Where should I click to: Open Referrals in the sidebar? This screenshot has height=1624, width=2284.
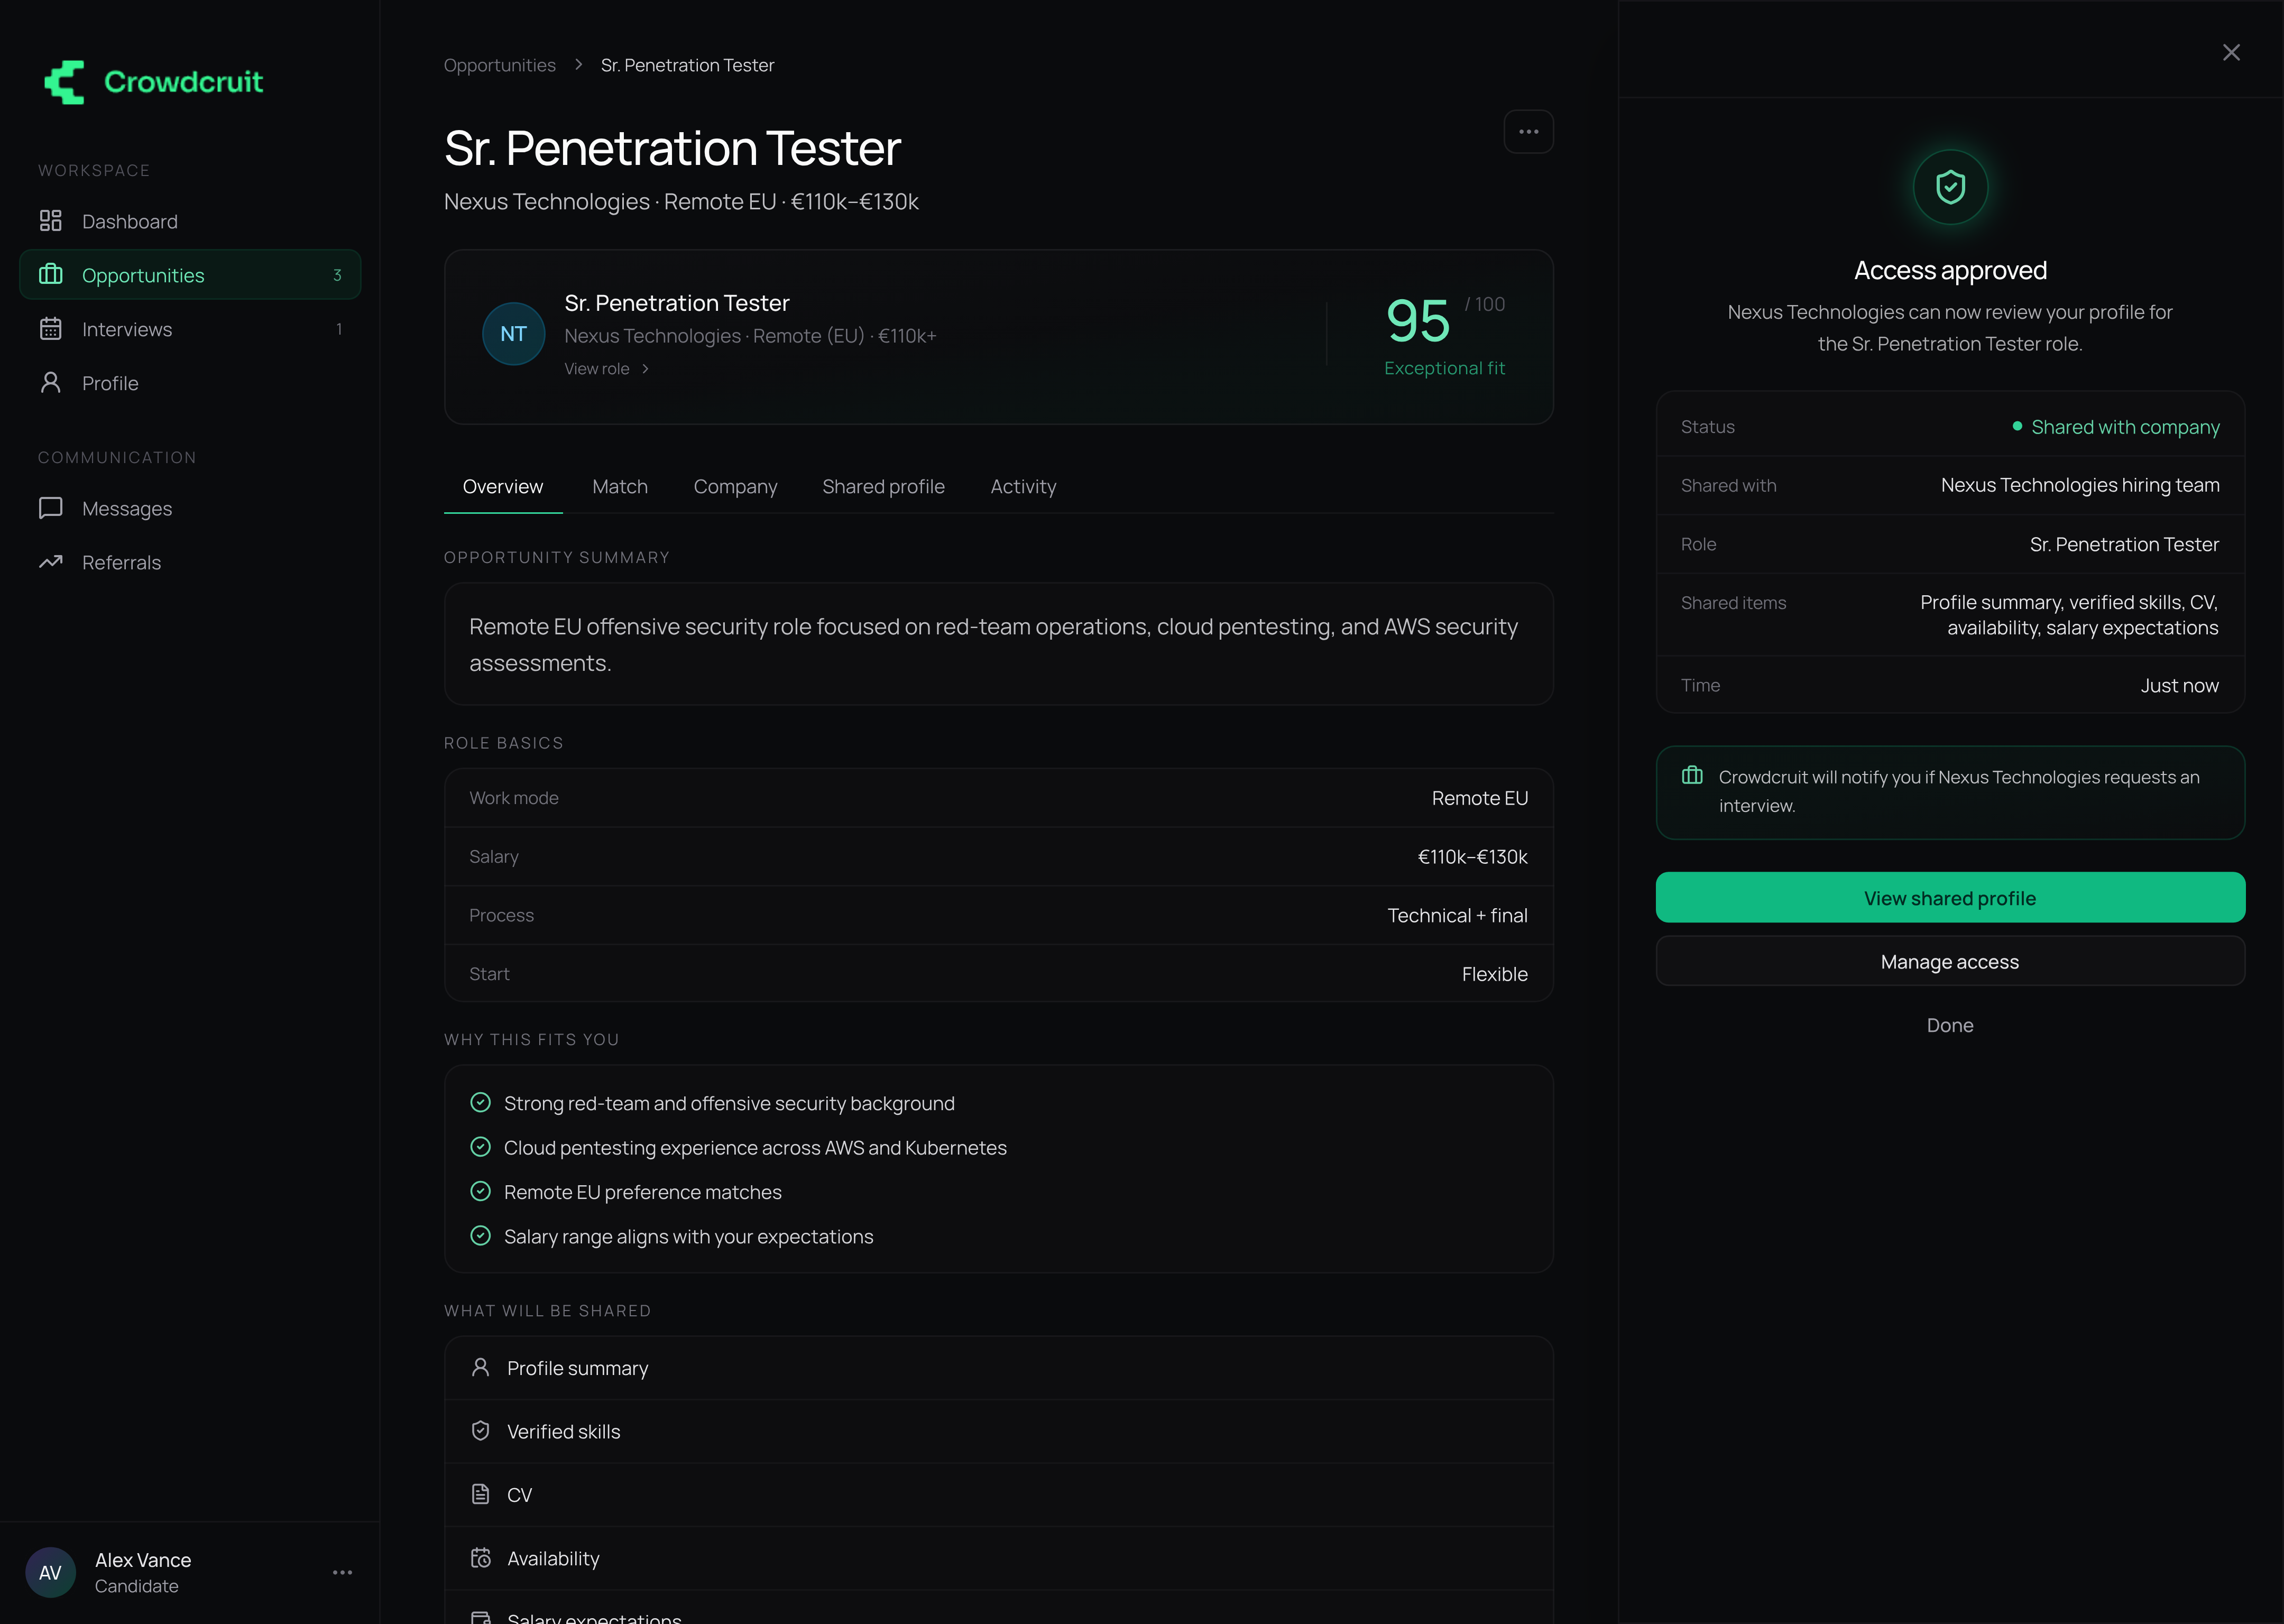coord(190,562)
